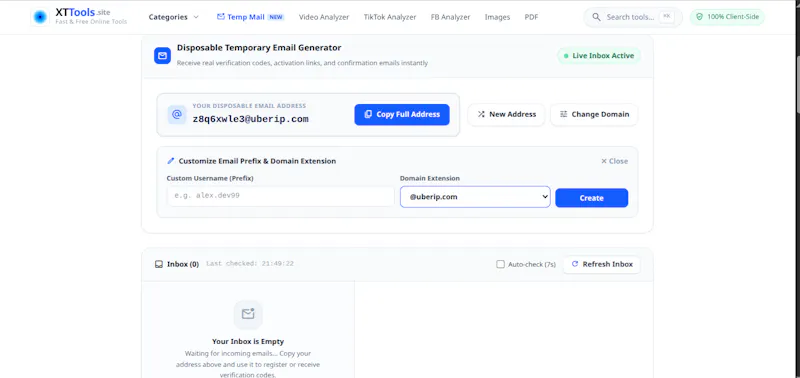Select the z8q6xwle3@uberip.com address text
Viewport: 800px width, 378px height.
click(251, 119)
